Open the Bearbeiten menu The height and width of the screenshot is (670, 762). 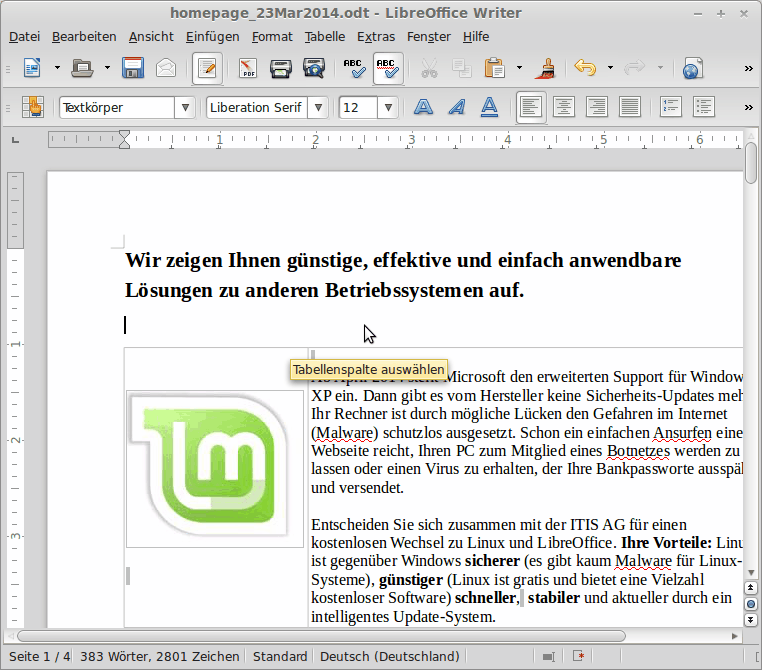tap(84, 37)
